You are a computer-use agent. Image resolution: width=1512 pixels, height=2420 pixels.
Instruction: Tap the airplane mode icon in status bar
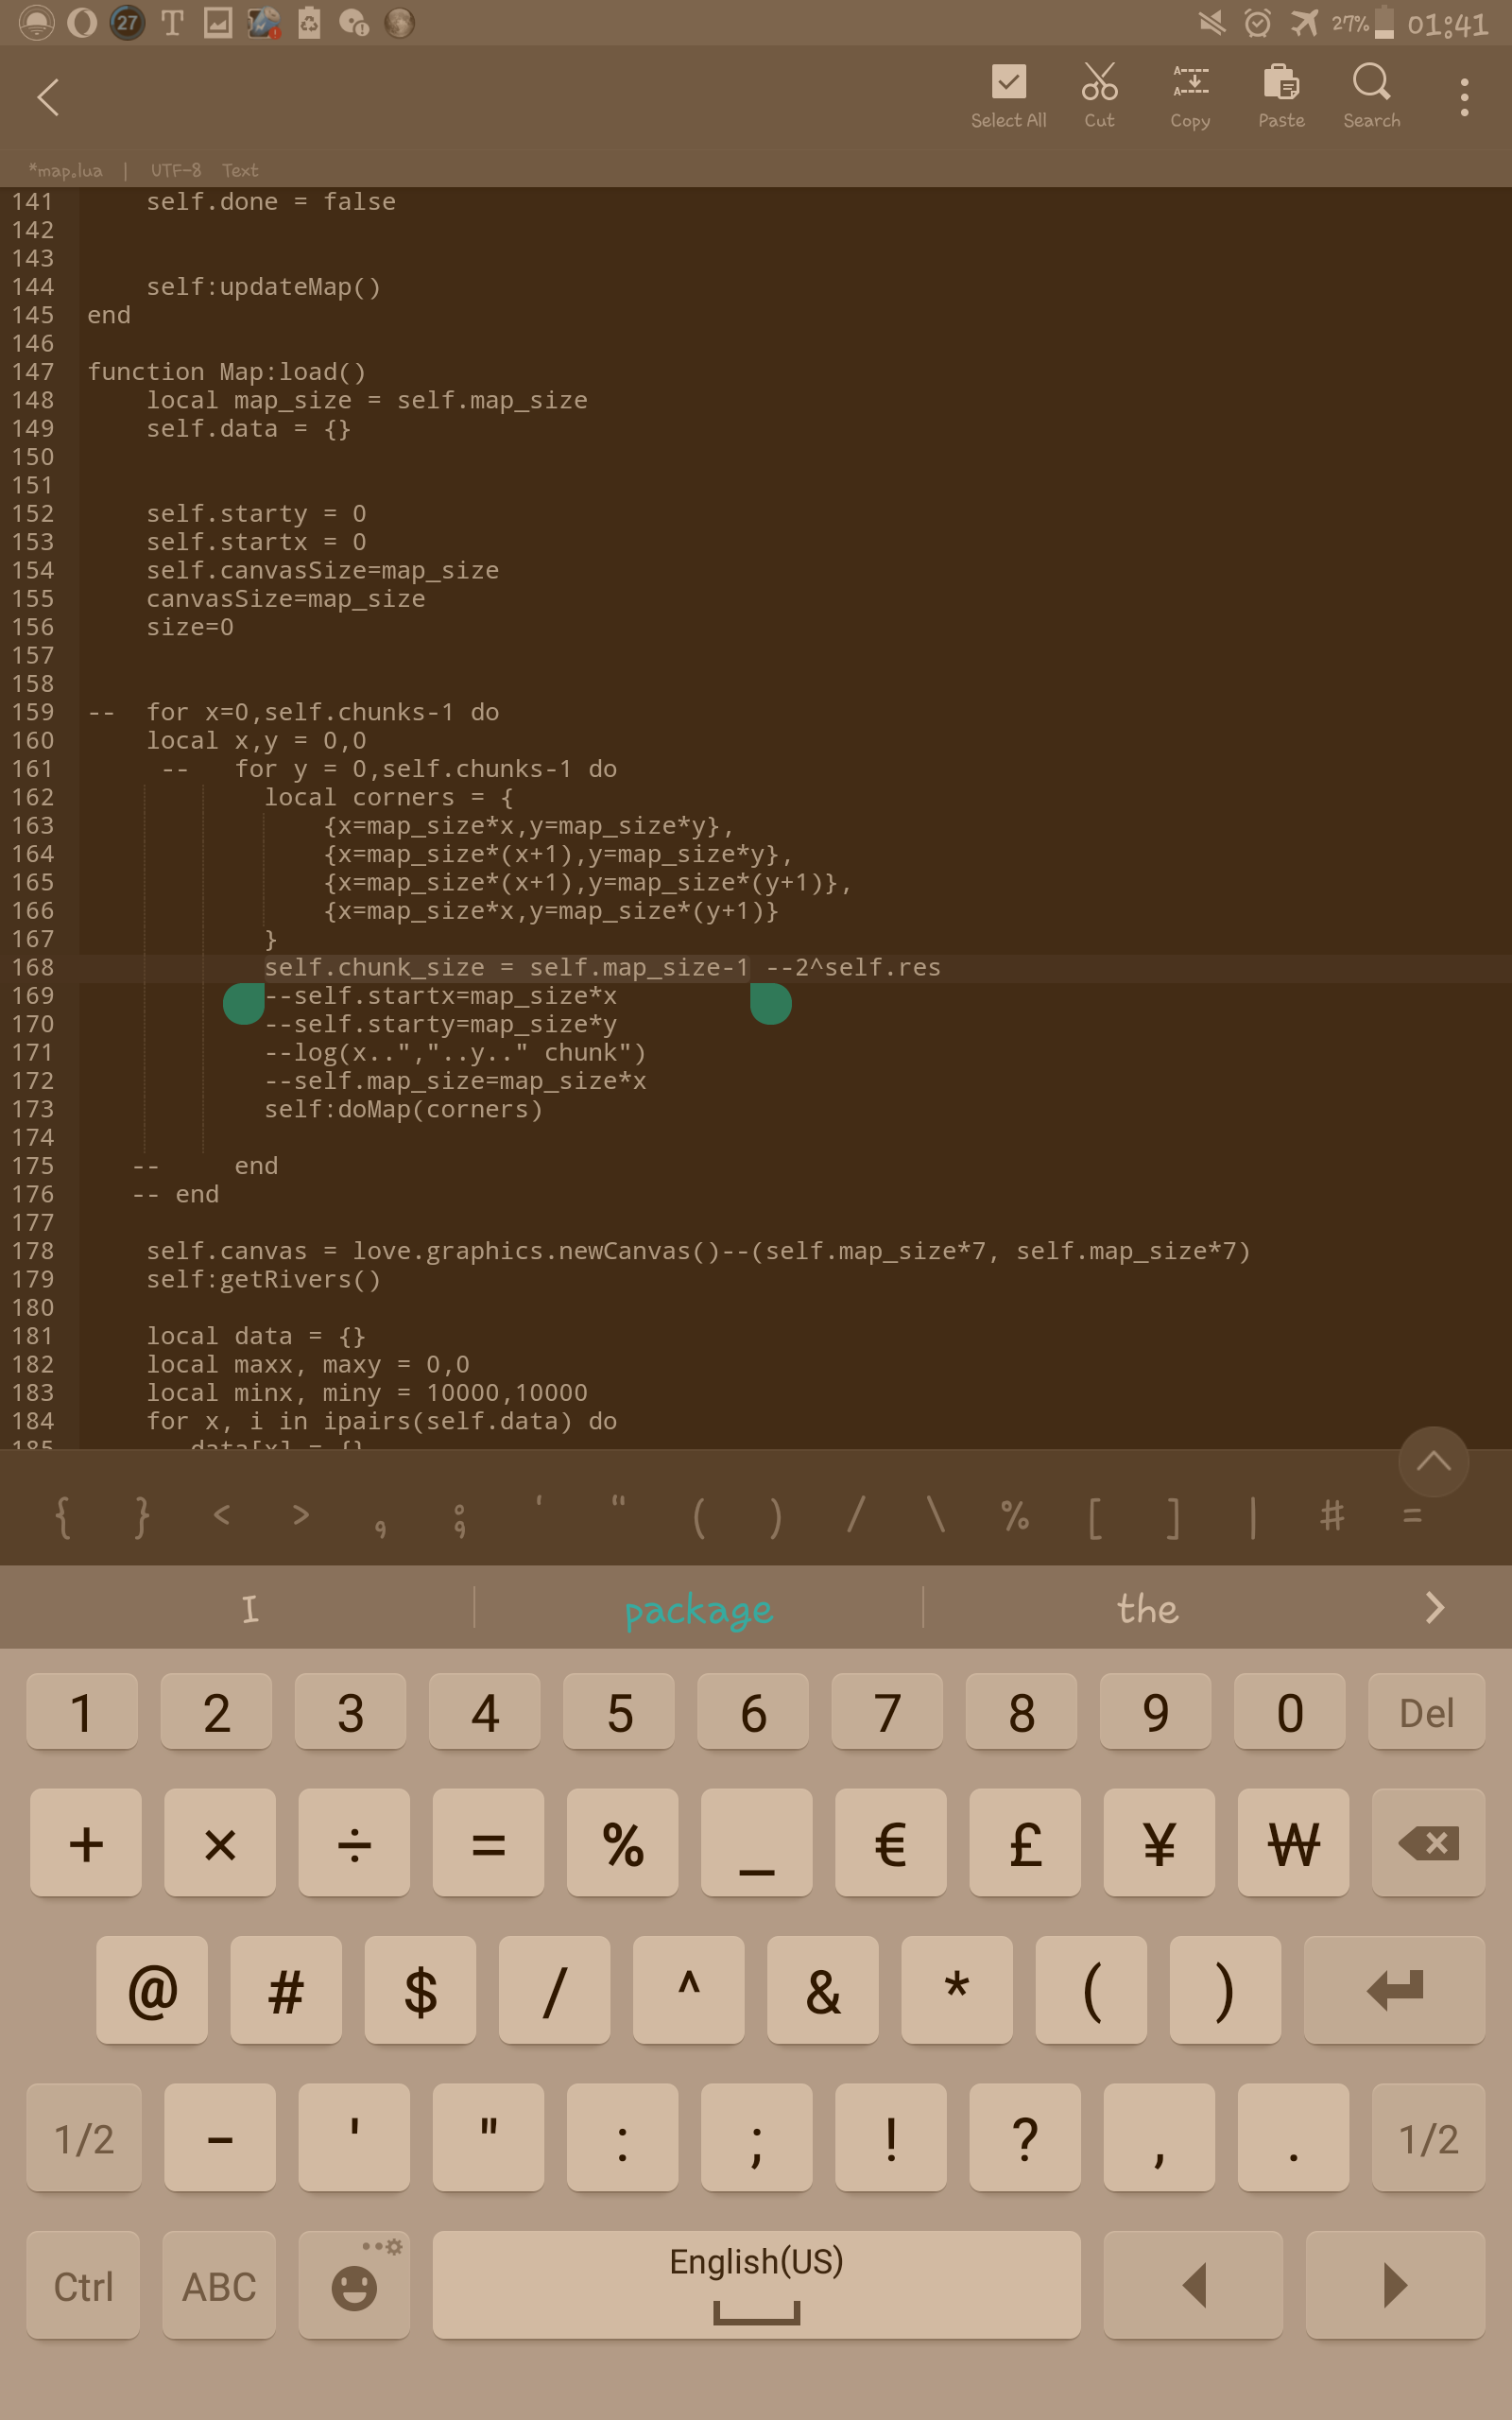click(x=1304, y=22)
